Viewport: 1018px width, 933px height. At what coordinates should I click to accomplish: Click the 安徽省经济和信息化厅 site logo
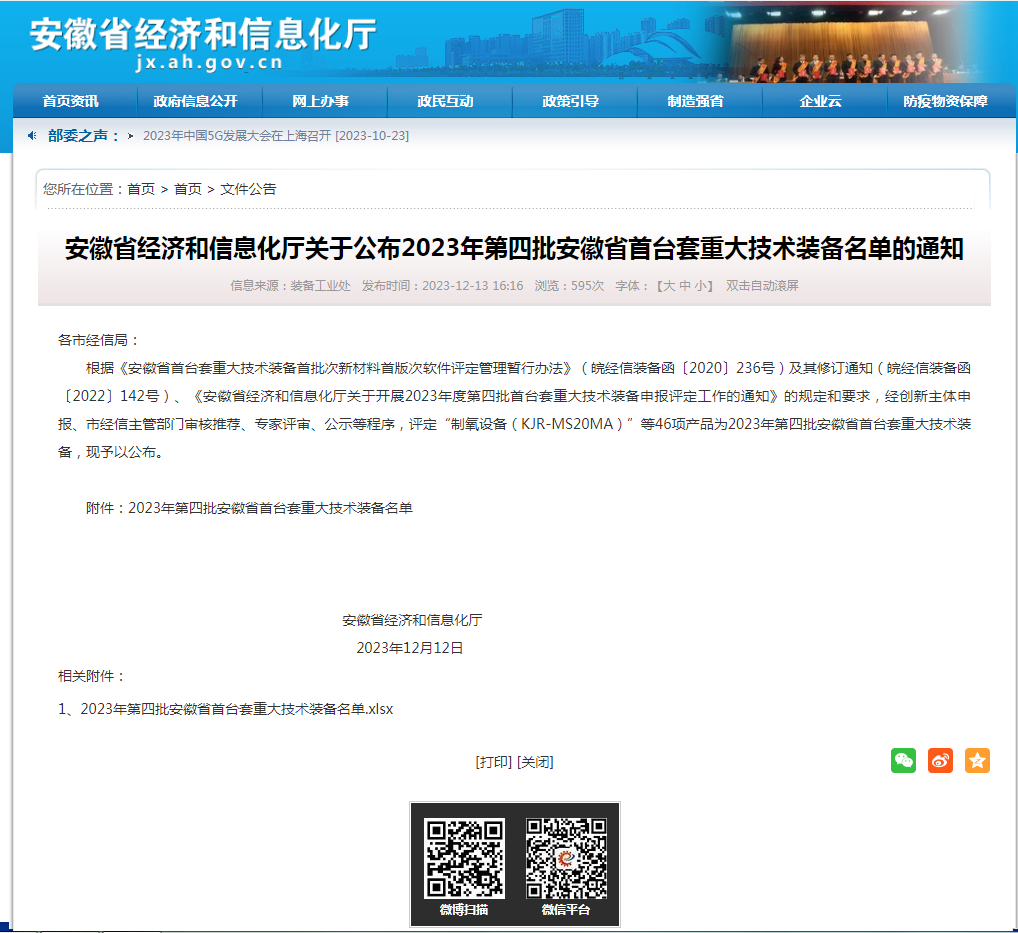[203, 33]
